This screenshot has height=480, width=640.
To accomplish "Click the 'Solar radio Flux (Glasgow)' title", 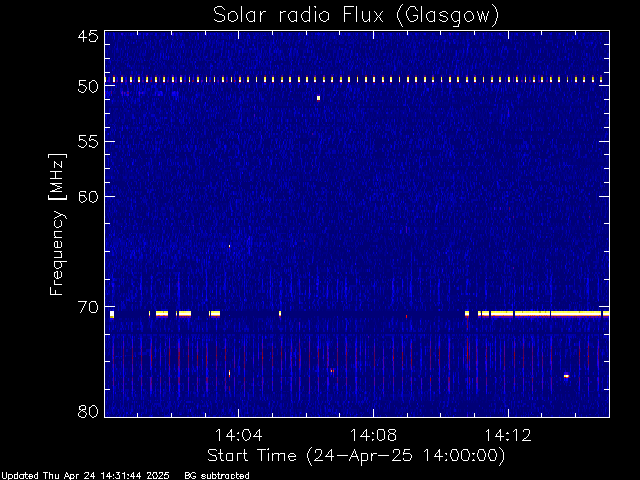I will tap(356, 16).
